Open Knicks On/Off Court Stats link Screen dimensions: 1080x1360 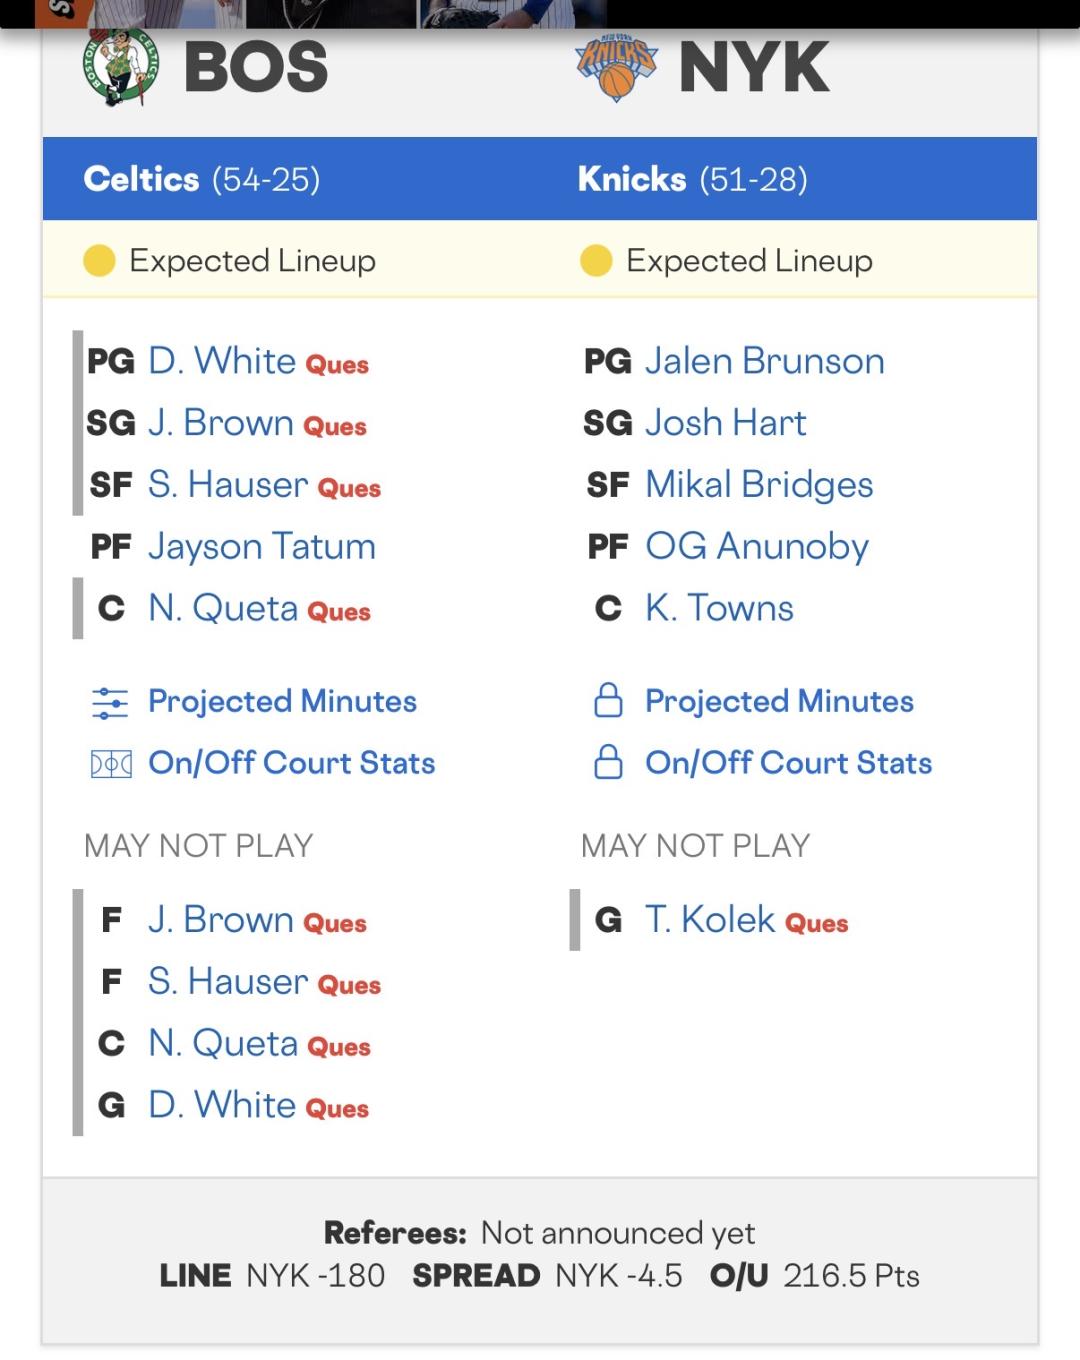[x=788, y=763]
